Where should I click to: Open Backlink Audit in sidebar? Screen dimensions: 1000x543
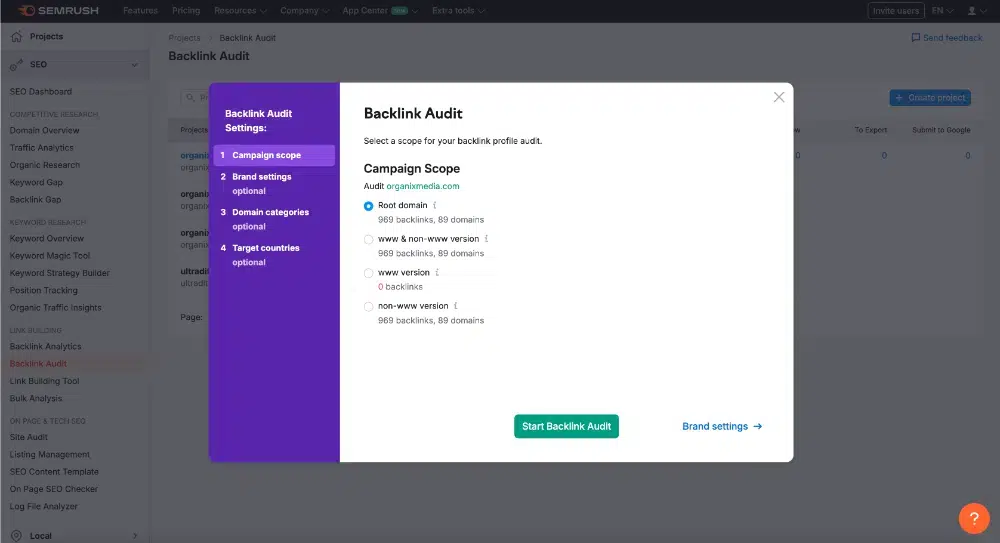pos(38,363)
